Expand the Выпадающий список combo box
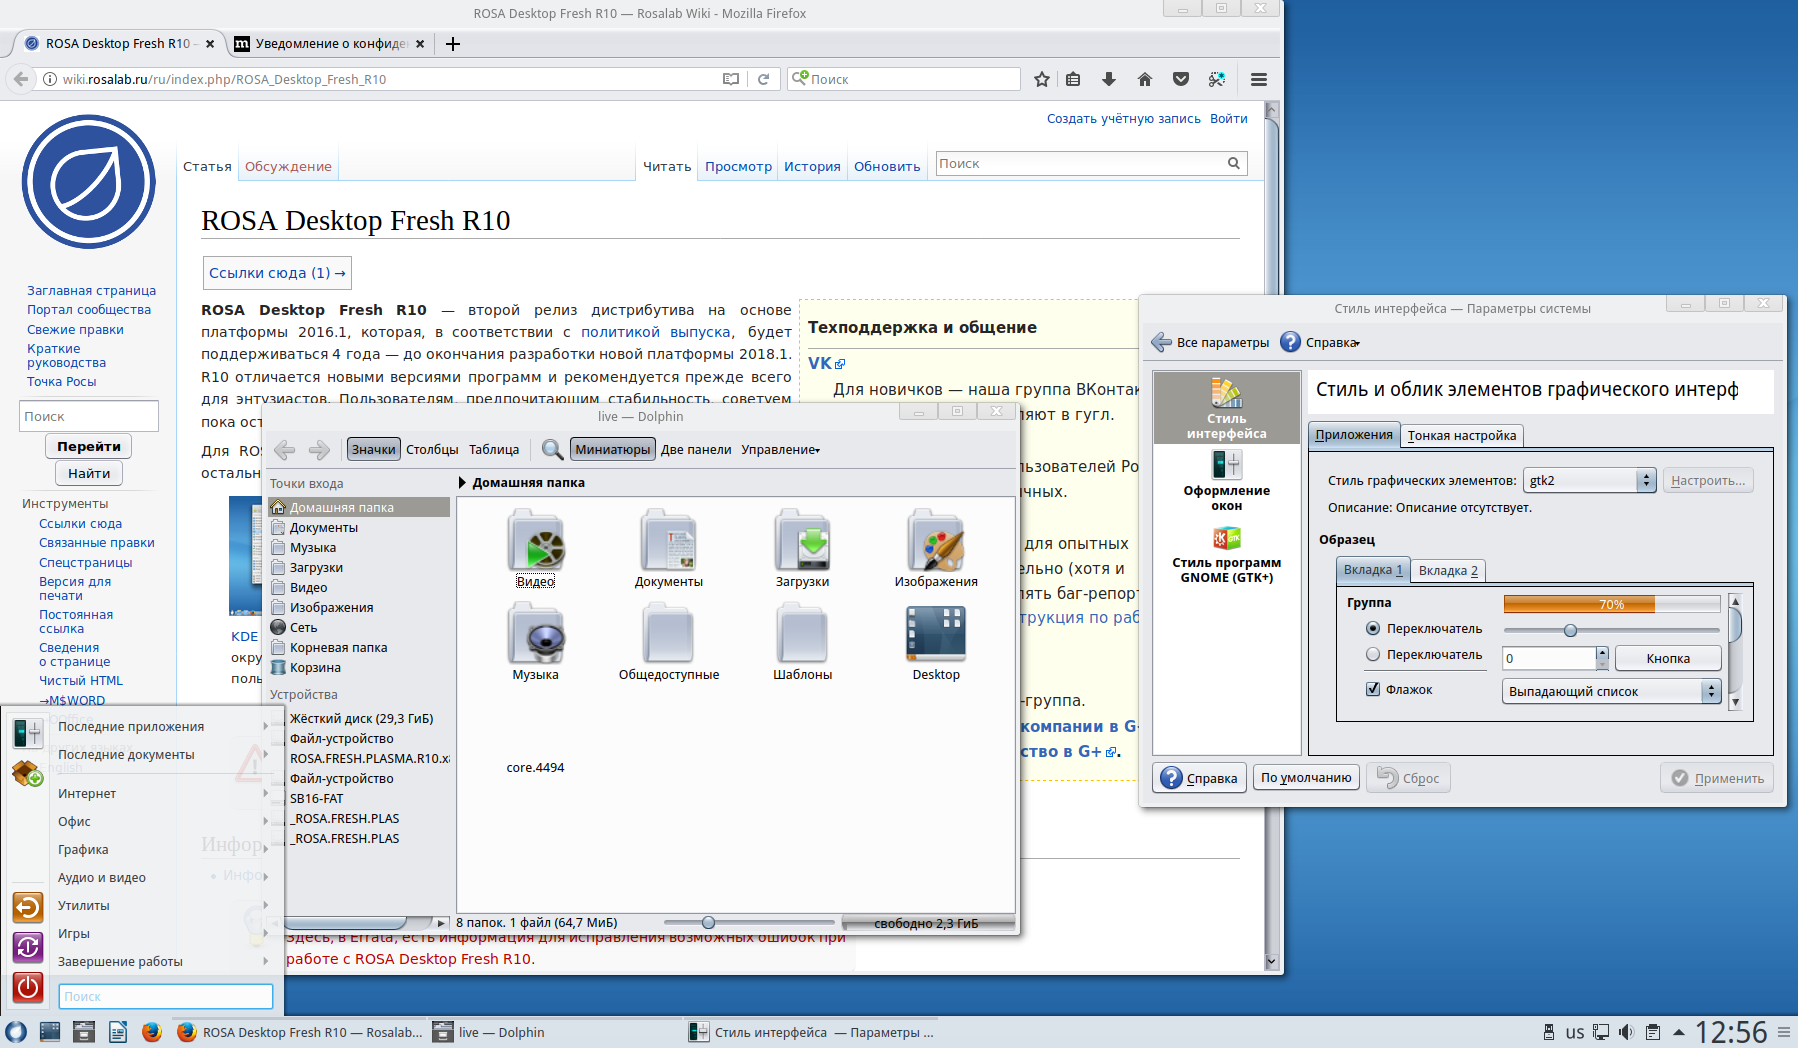1798x1048 pixels. click(1610, 691)
